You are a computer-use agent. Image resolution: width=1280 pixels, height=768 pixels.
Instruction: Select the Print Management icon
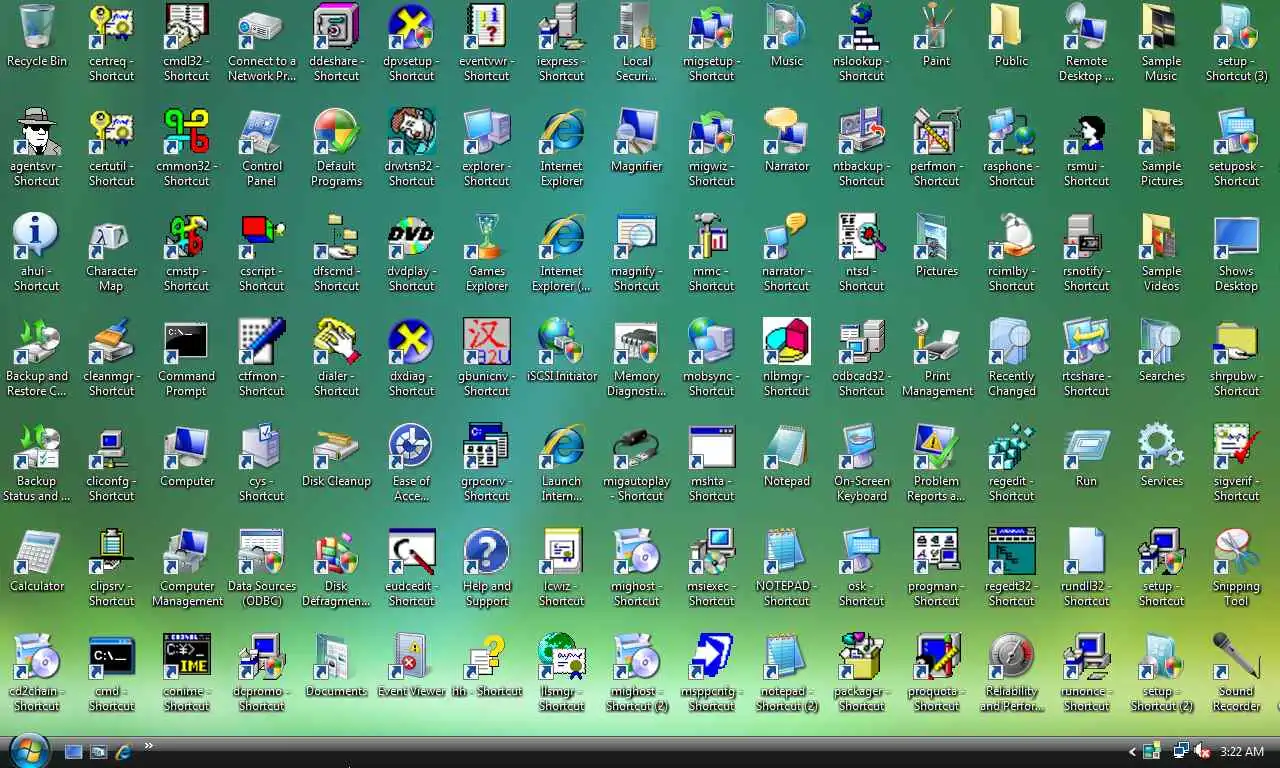point(937,342)
